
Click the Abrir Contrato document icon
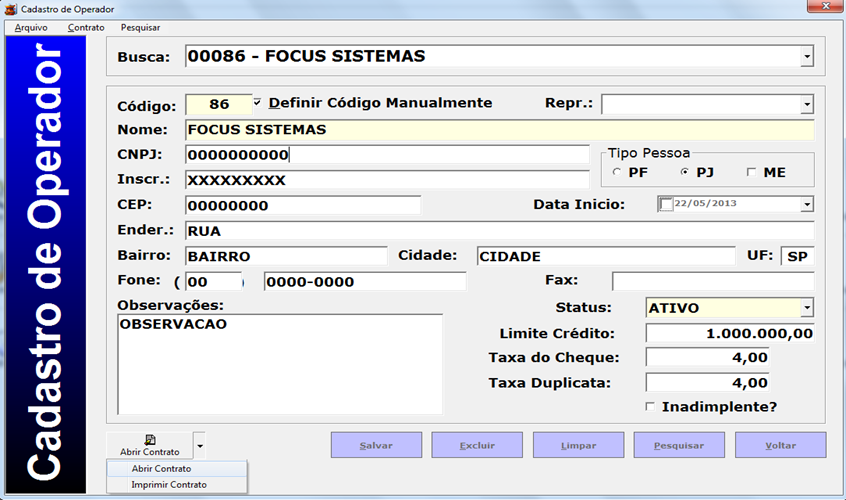[150, 440]
